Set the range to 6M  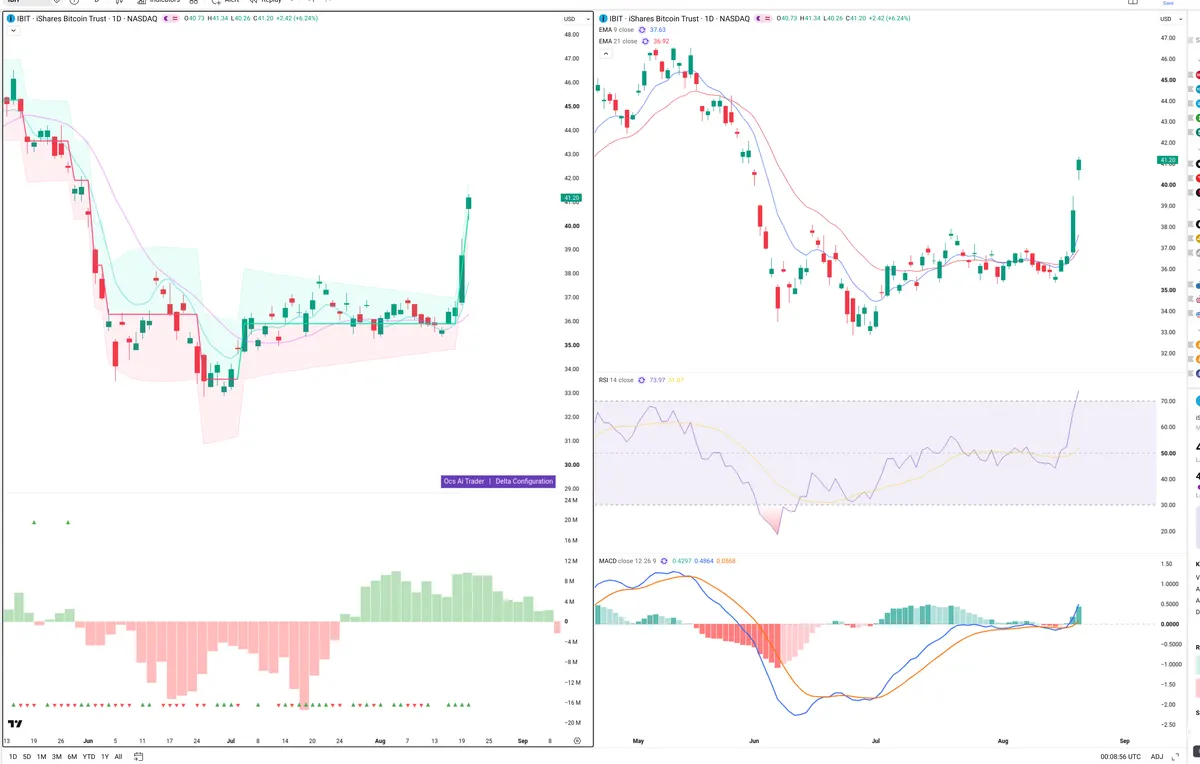tap(72, 757)
